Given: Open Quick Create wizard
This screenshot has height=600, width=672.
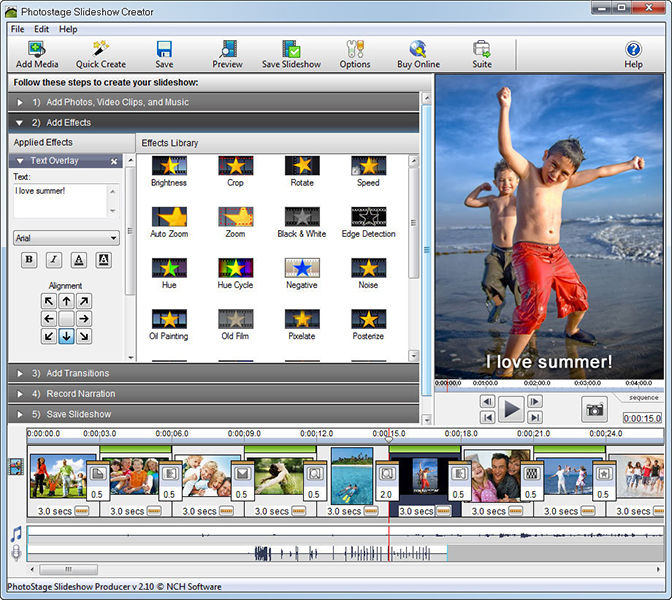Looking at the screenshot, I should pos(101,50).
